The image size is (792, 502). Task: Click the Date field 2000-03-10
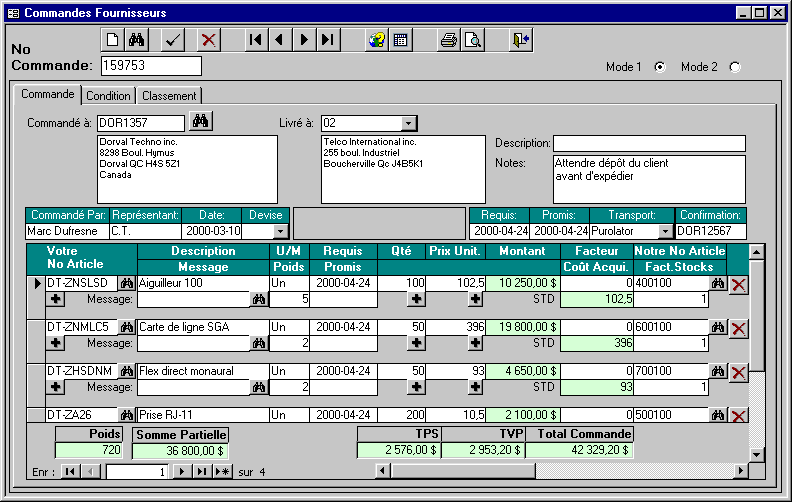[212, 231]
